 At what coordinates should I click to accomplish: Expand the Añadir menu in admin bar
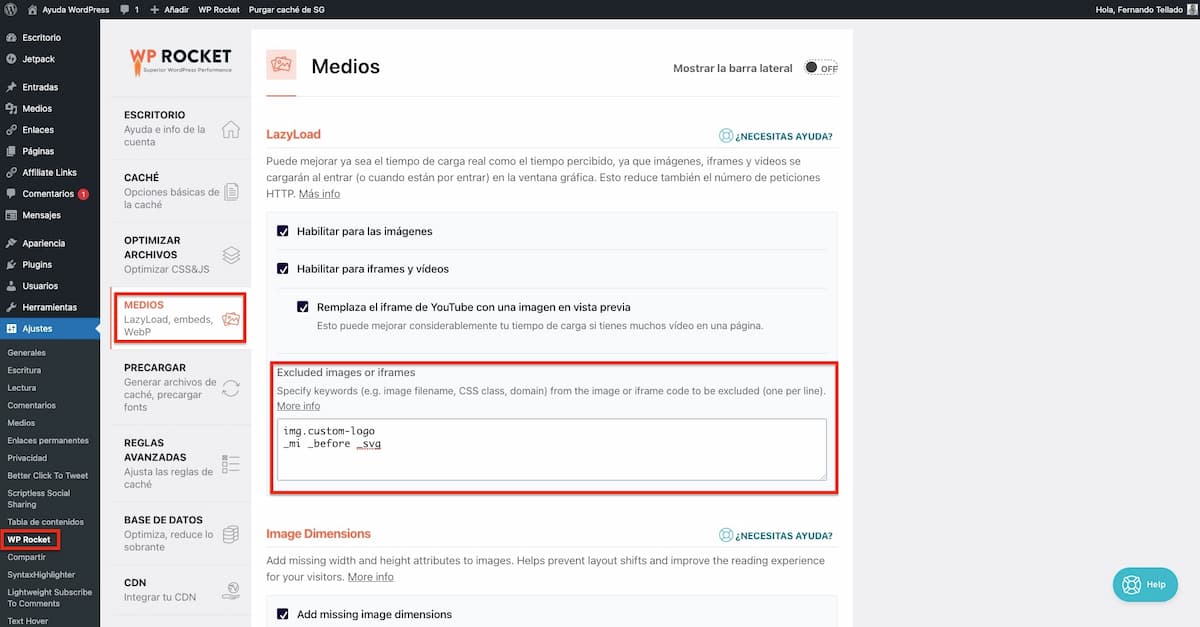168,9
